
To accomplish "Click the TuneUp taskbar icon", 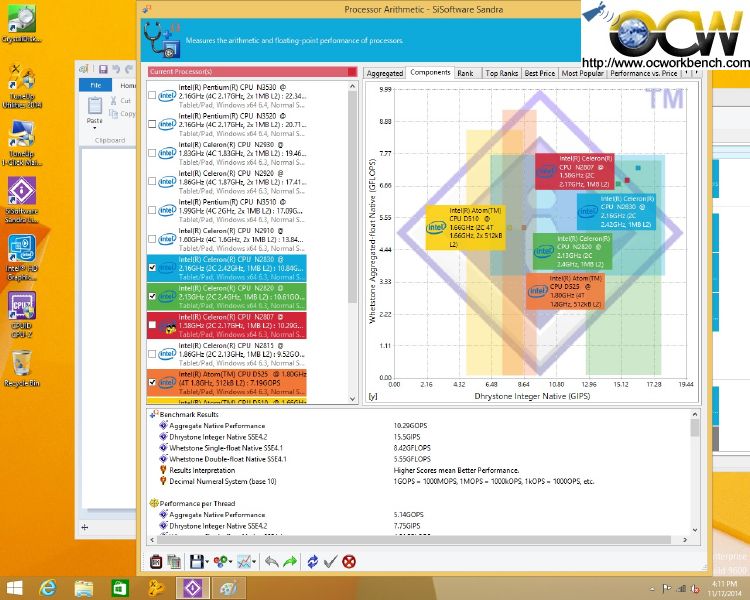I will (156, 588).
